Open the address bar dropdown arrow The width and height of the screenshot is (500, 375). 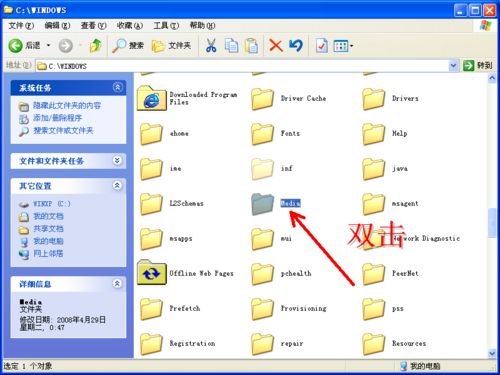(x=453, y=66)
